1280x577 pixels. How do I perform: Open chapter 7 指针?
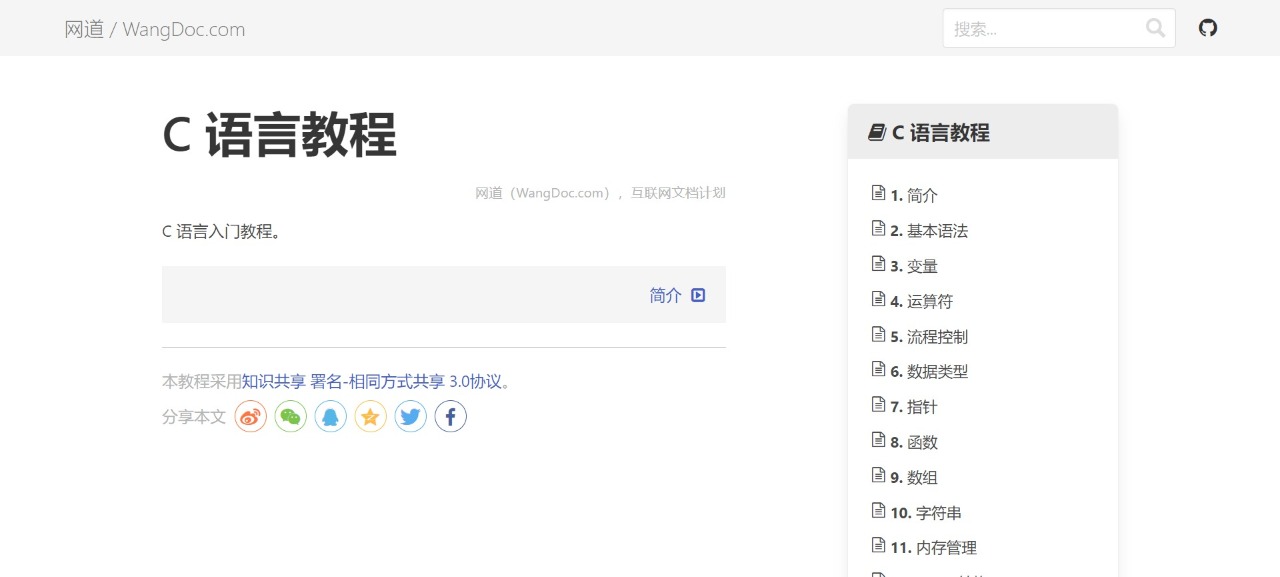(x=915, y=406)
